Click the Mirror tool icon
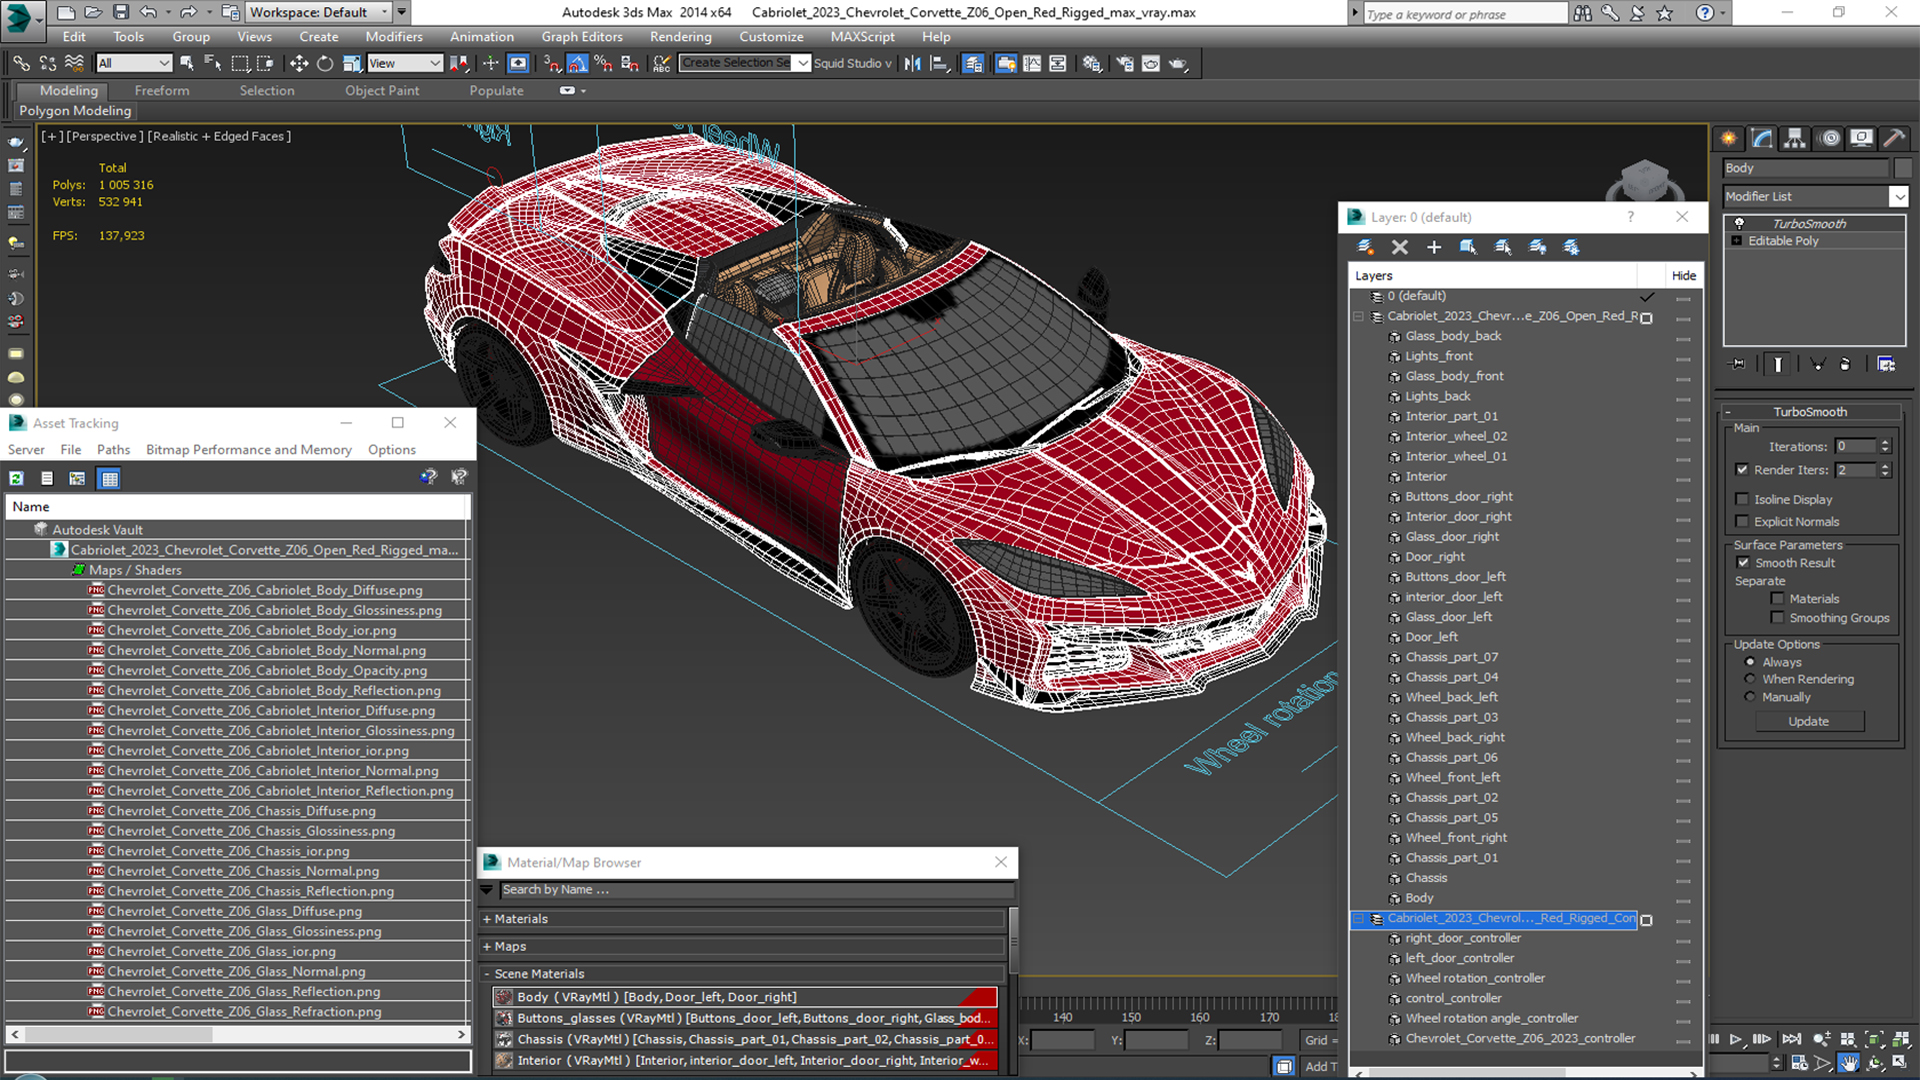 click(912, 63)
